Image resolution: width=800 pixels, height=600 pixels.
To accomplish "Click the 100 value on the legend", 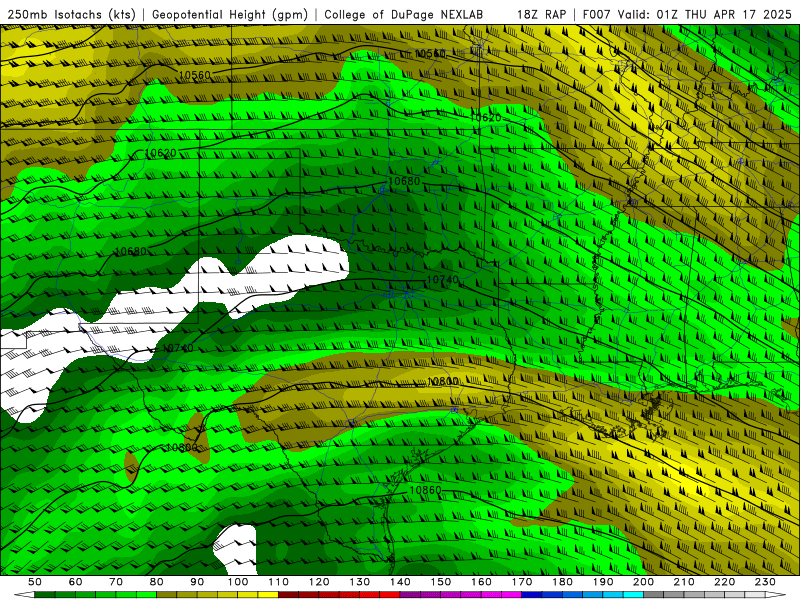I will tap(238, 582).
